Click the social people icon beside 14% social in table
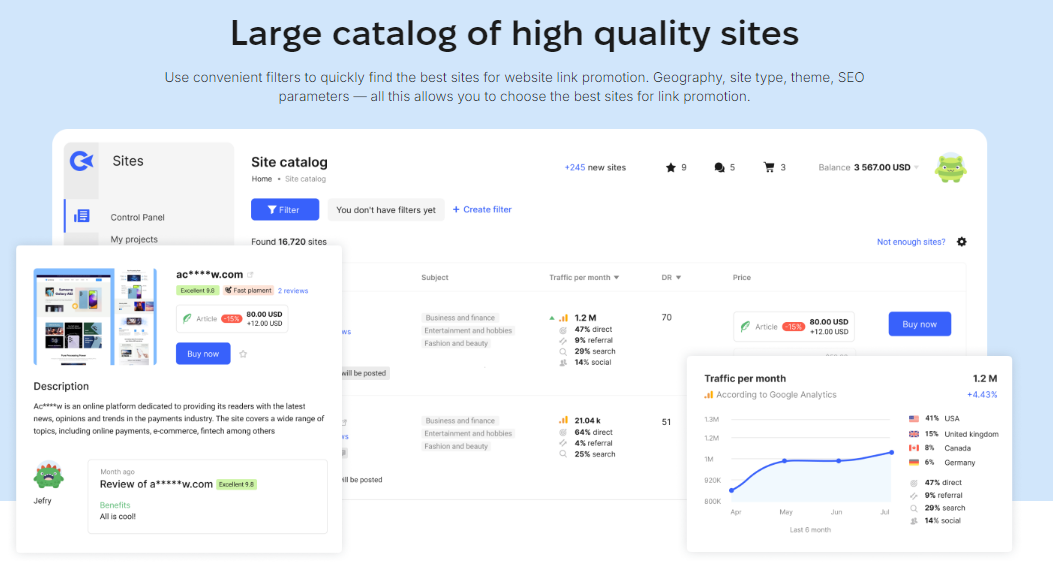This screenshot has height=564, width=1053. pyautogui.click(x=563, y=363)
